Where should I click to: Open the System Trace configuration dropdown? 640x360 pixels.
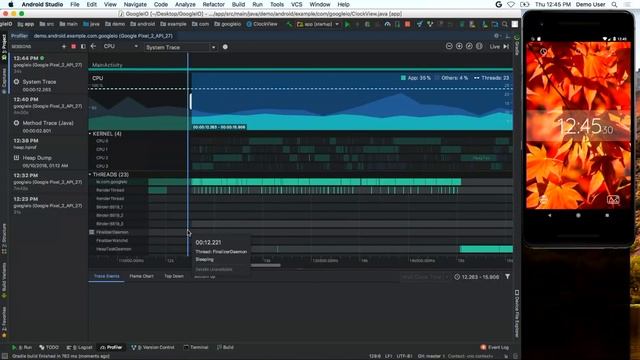(180, 47)
